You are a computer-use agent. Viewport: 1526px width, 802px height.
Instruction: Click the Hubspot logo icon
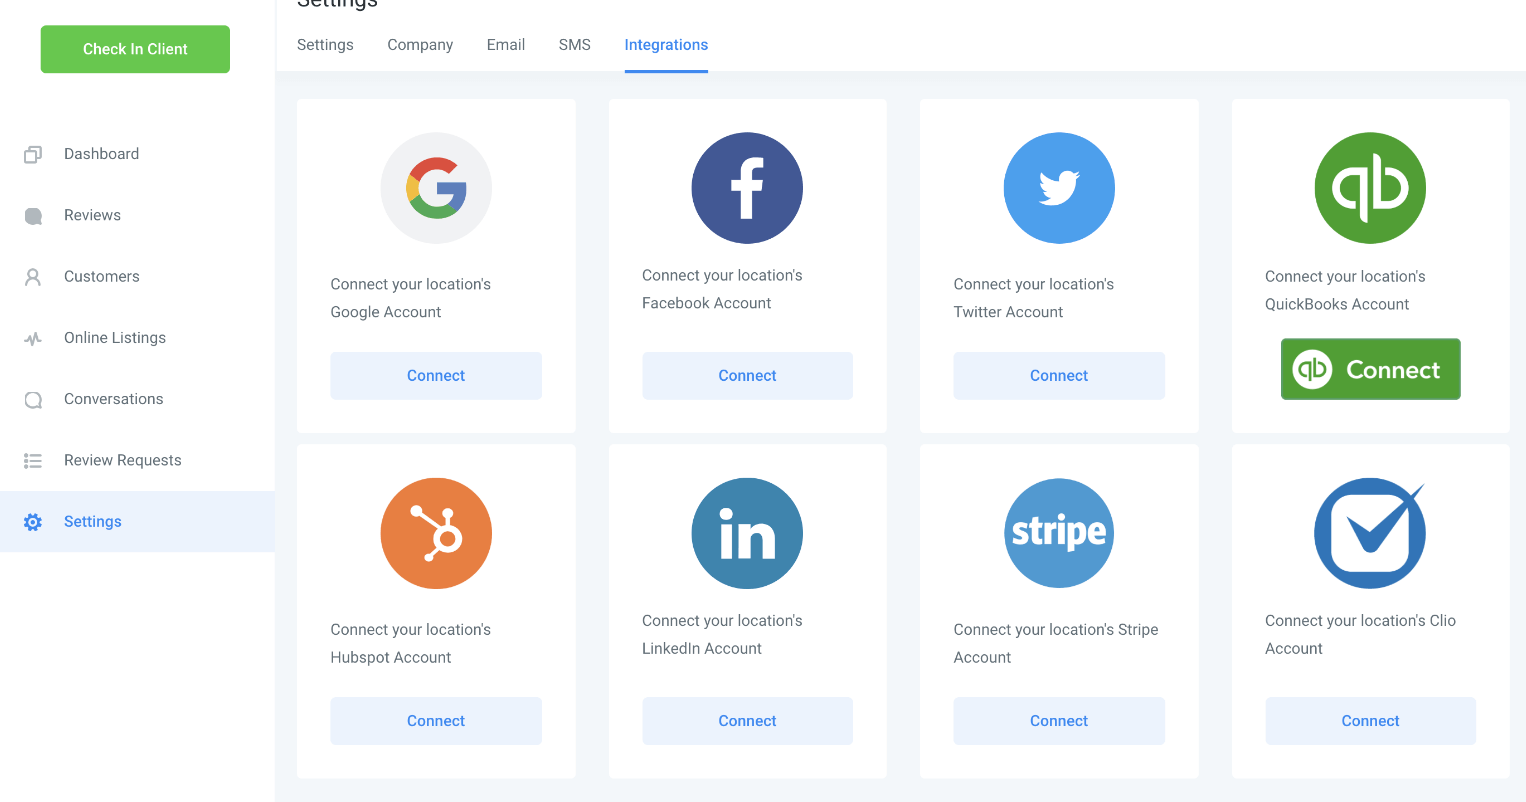436,533
